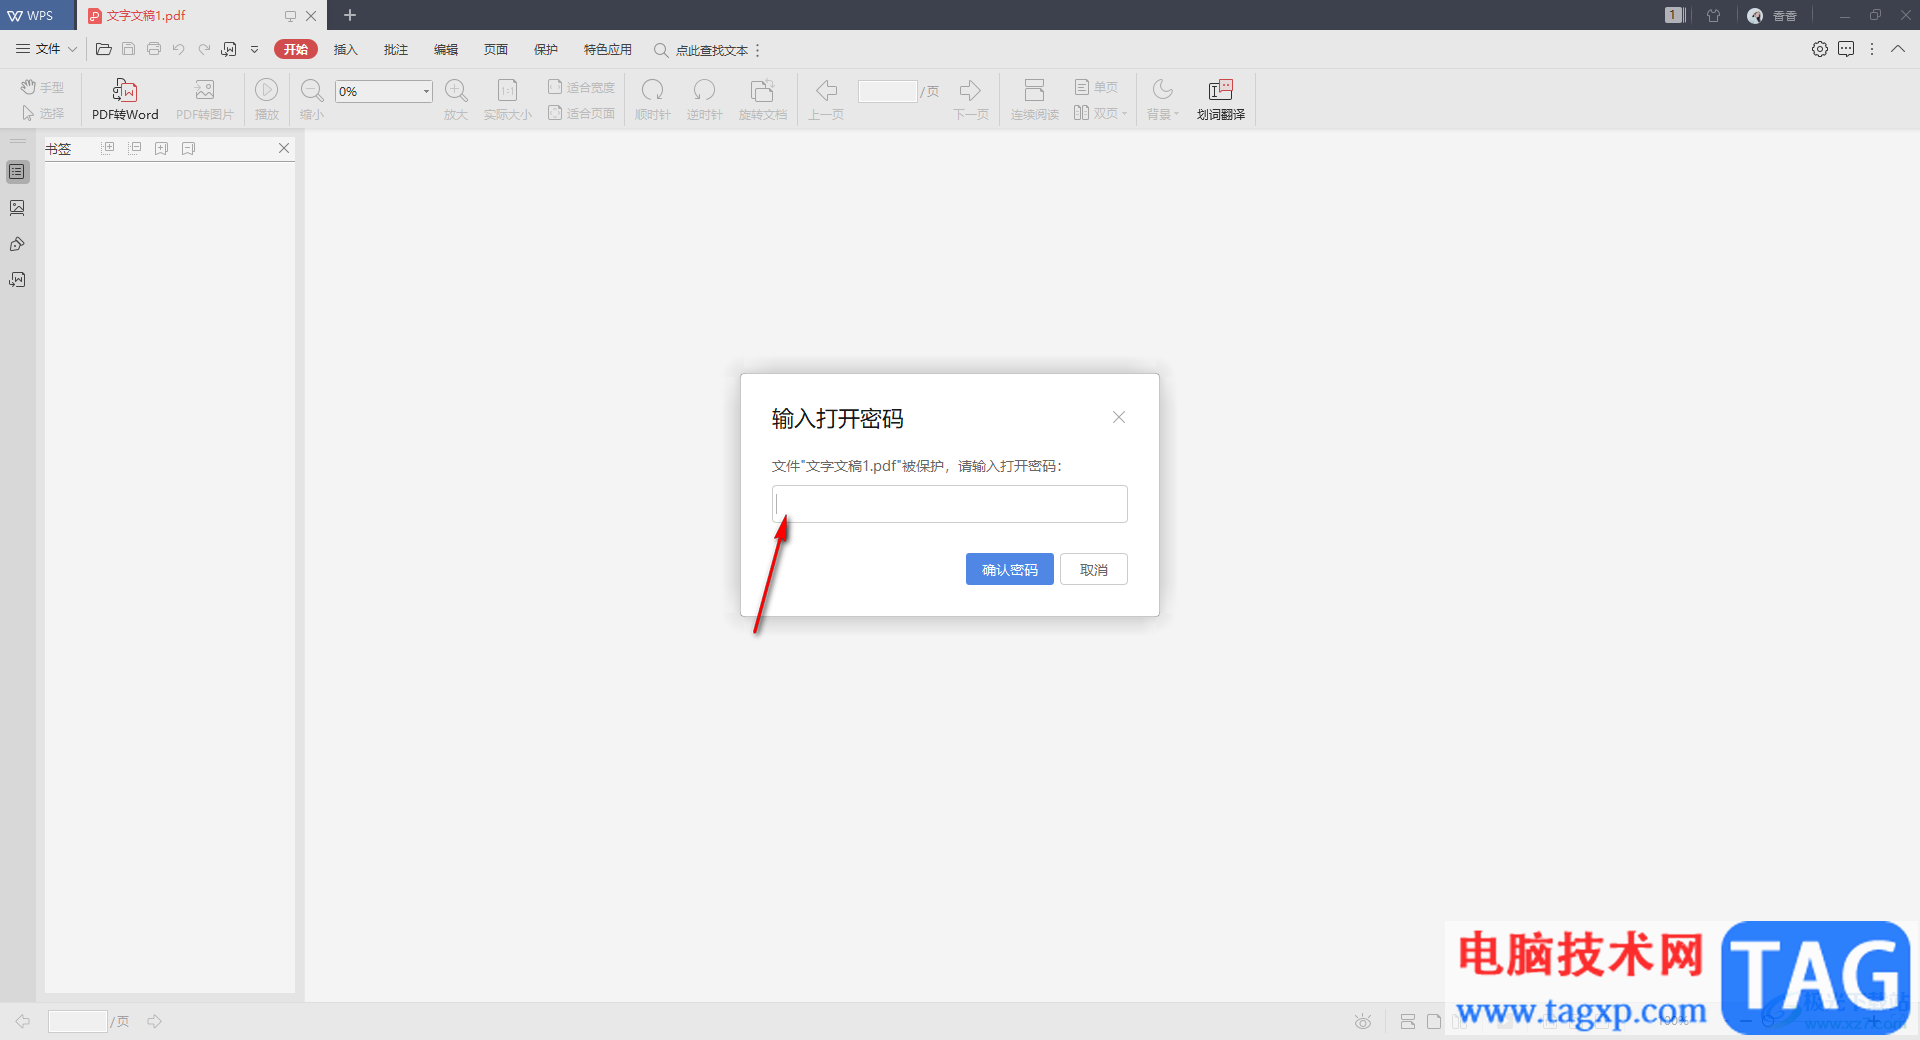Select the 编辑 ribbon tab
Image resolution: width=1920 pixels, height=1040 pixels.
coord(445,49)
